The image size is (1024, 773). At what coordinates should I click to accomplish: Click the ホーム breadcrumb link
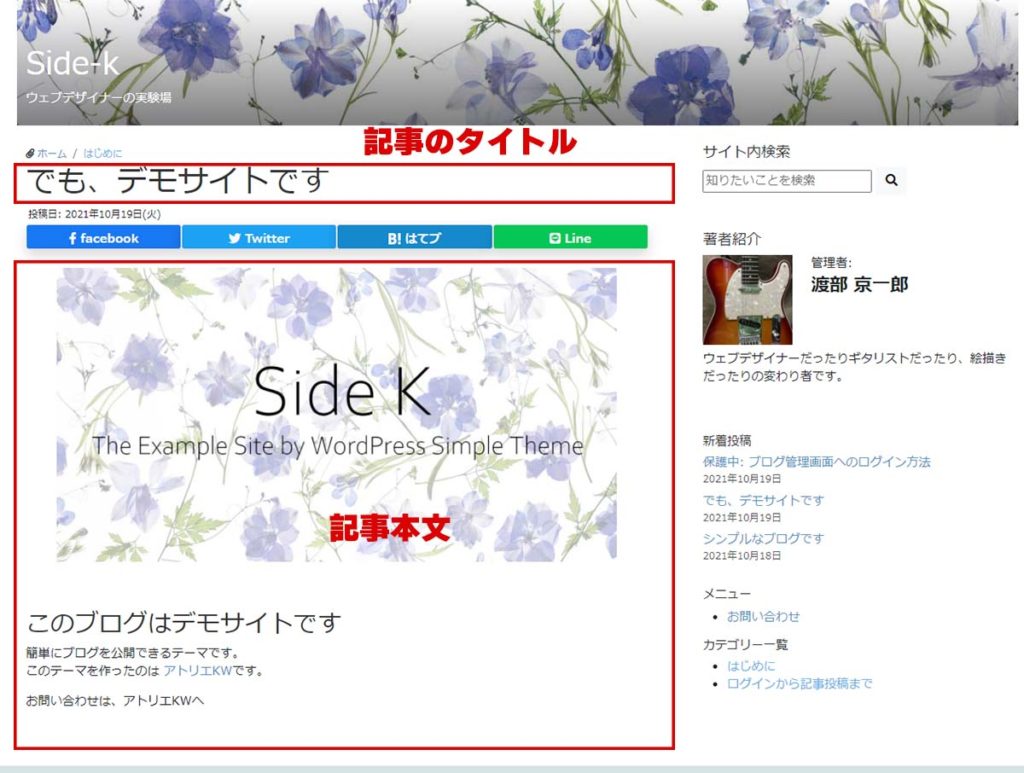coord(51,154)
